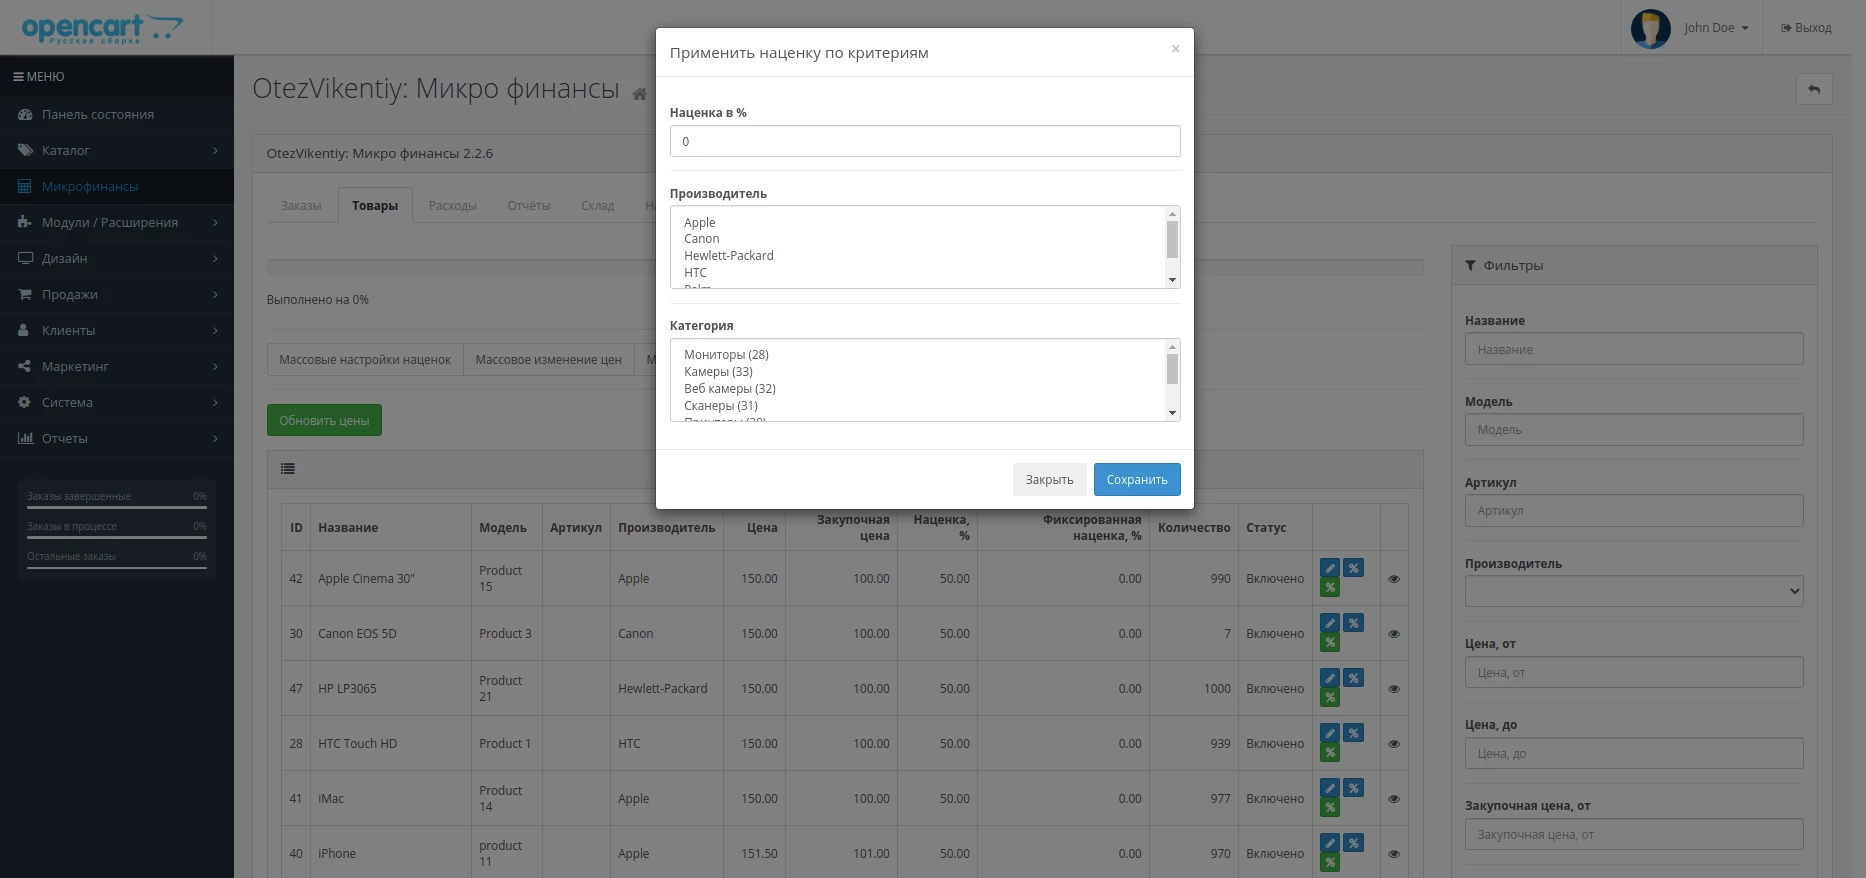Toggle eye icon in HTC Touch HD row
The image size is (1866, 878).
tap(1394, 744)
